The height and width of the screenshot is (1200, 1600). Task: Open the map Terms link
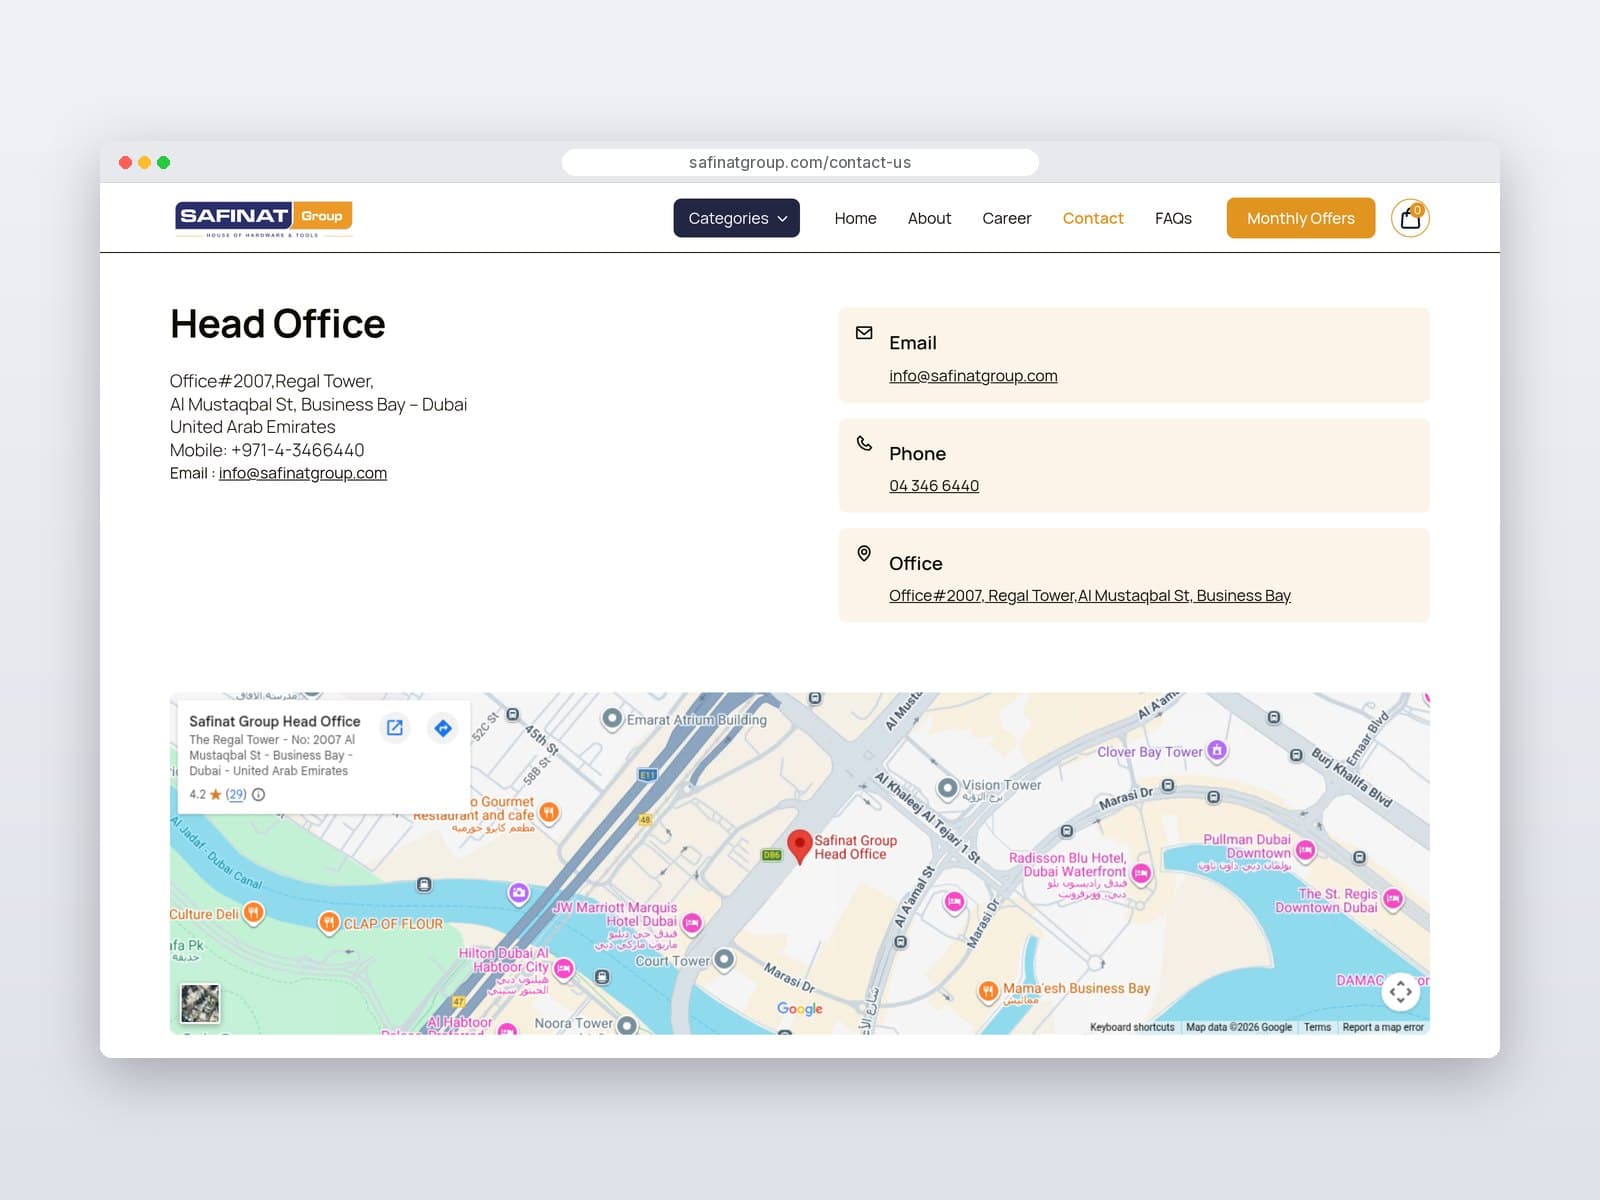1317,1027
